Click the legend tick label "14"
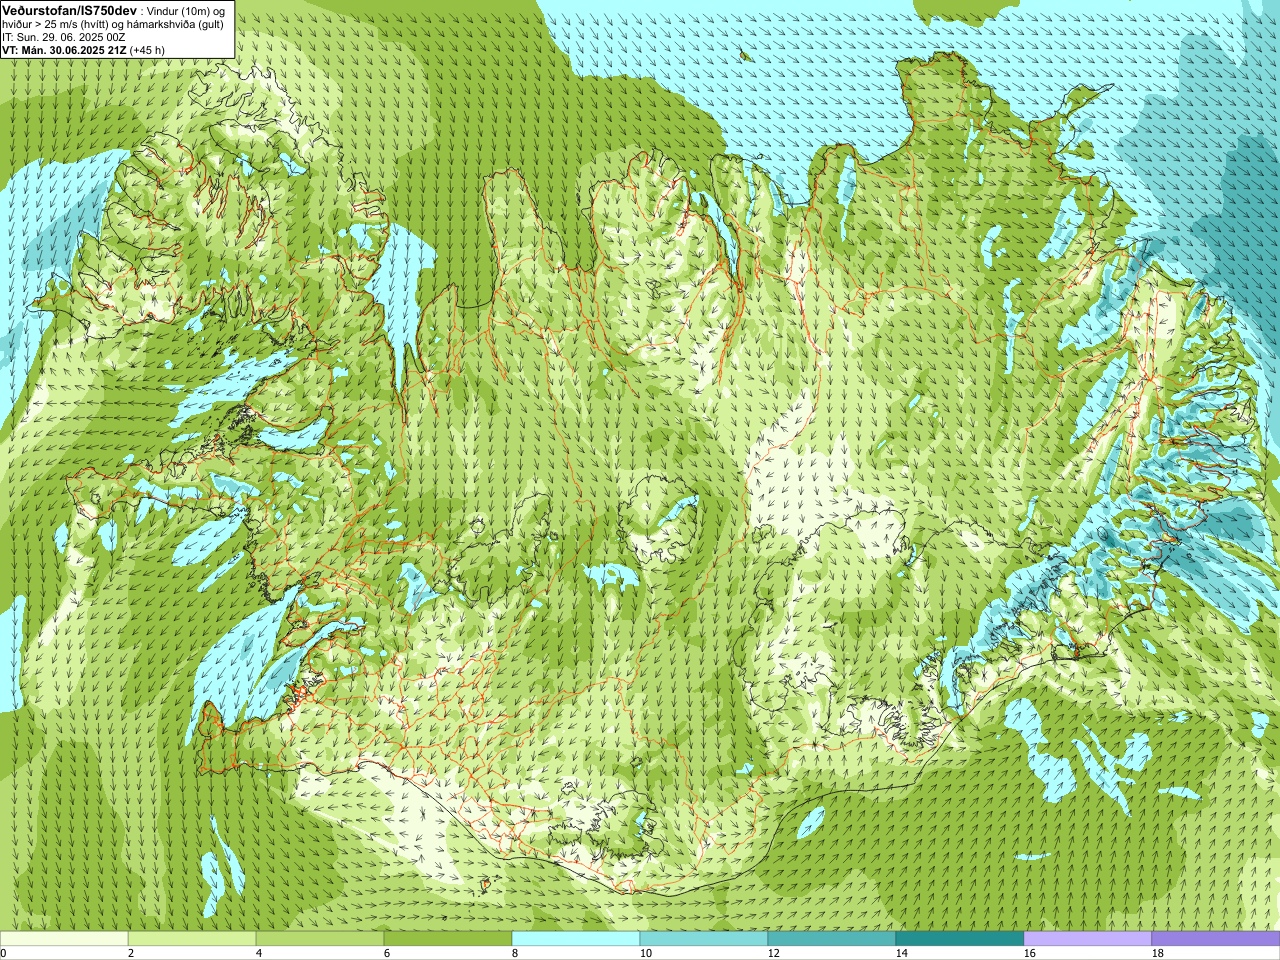Image resolution: width=1280 pixels, height=960 pixels. 902,954
